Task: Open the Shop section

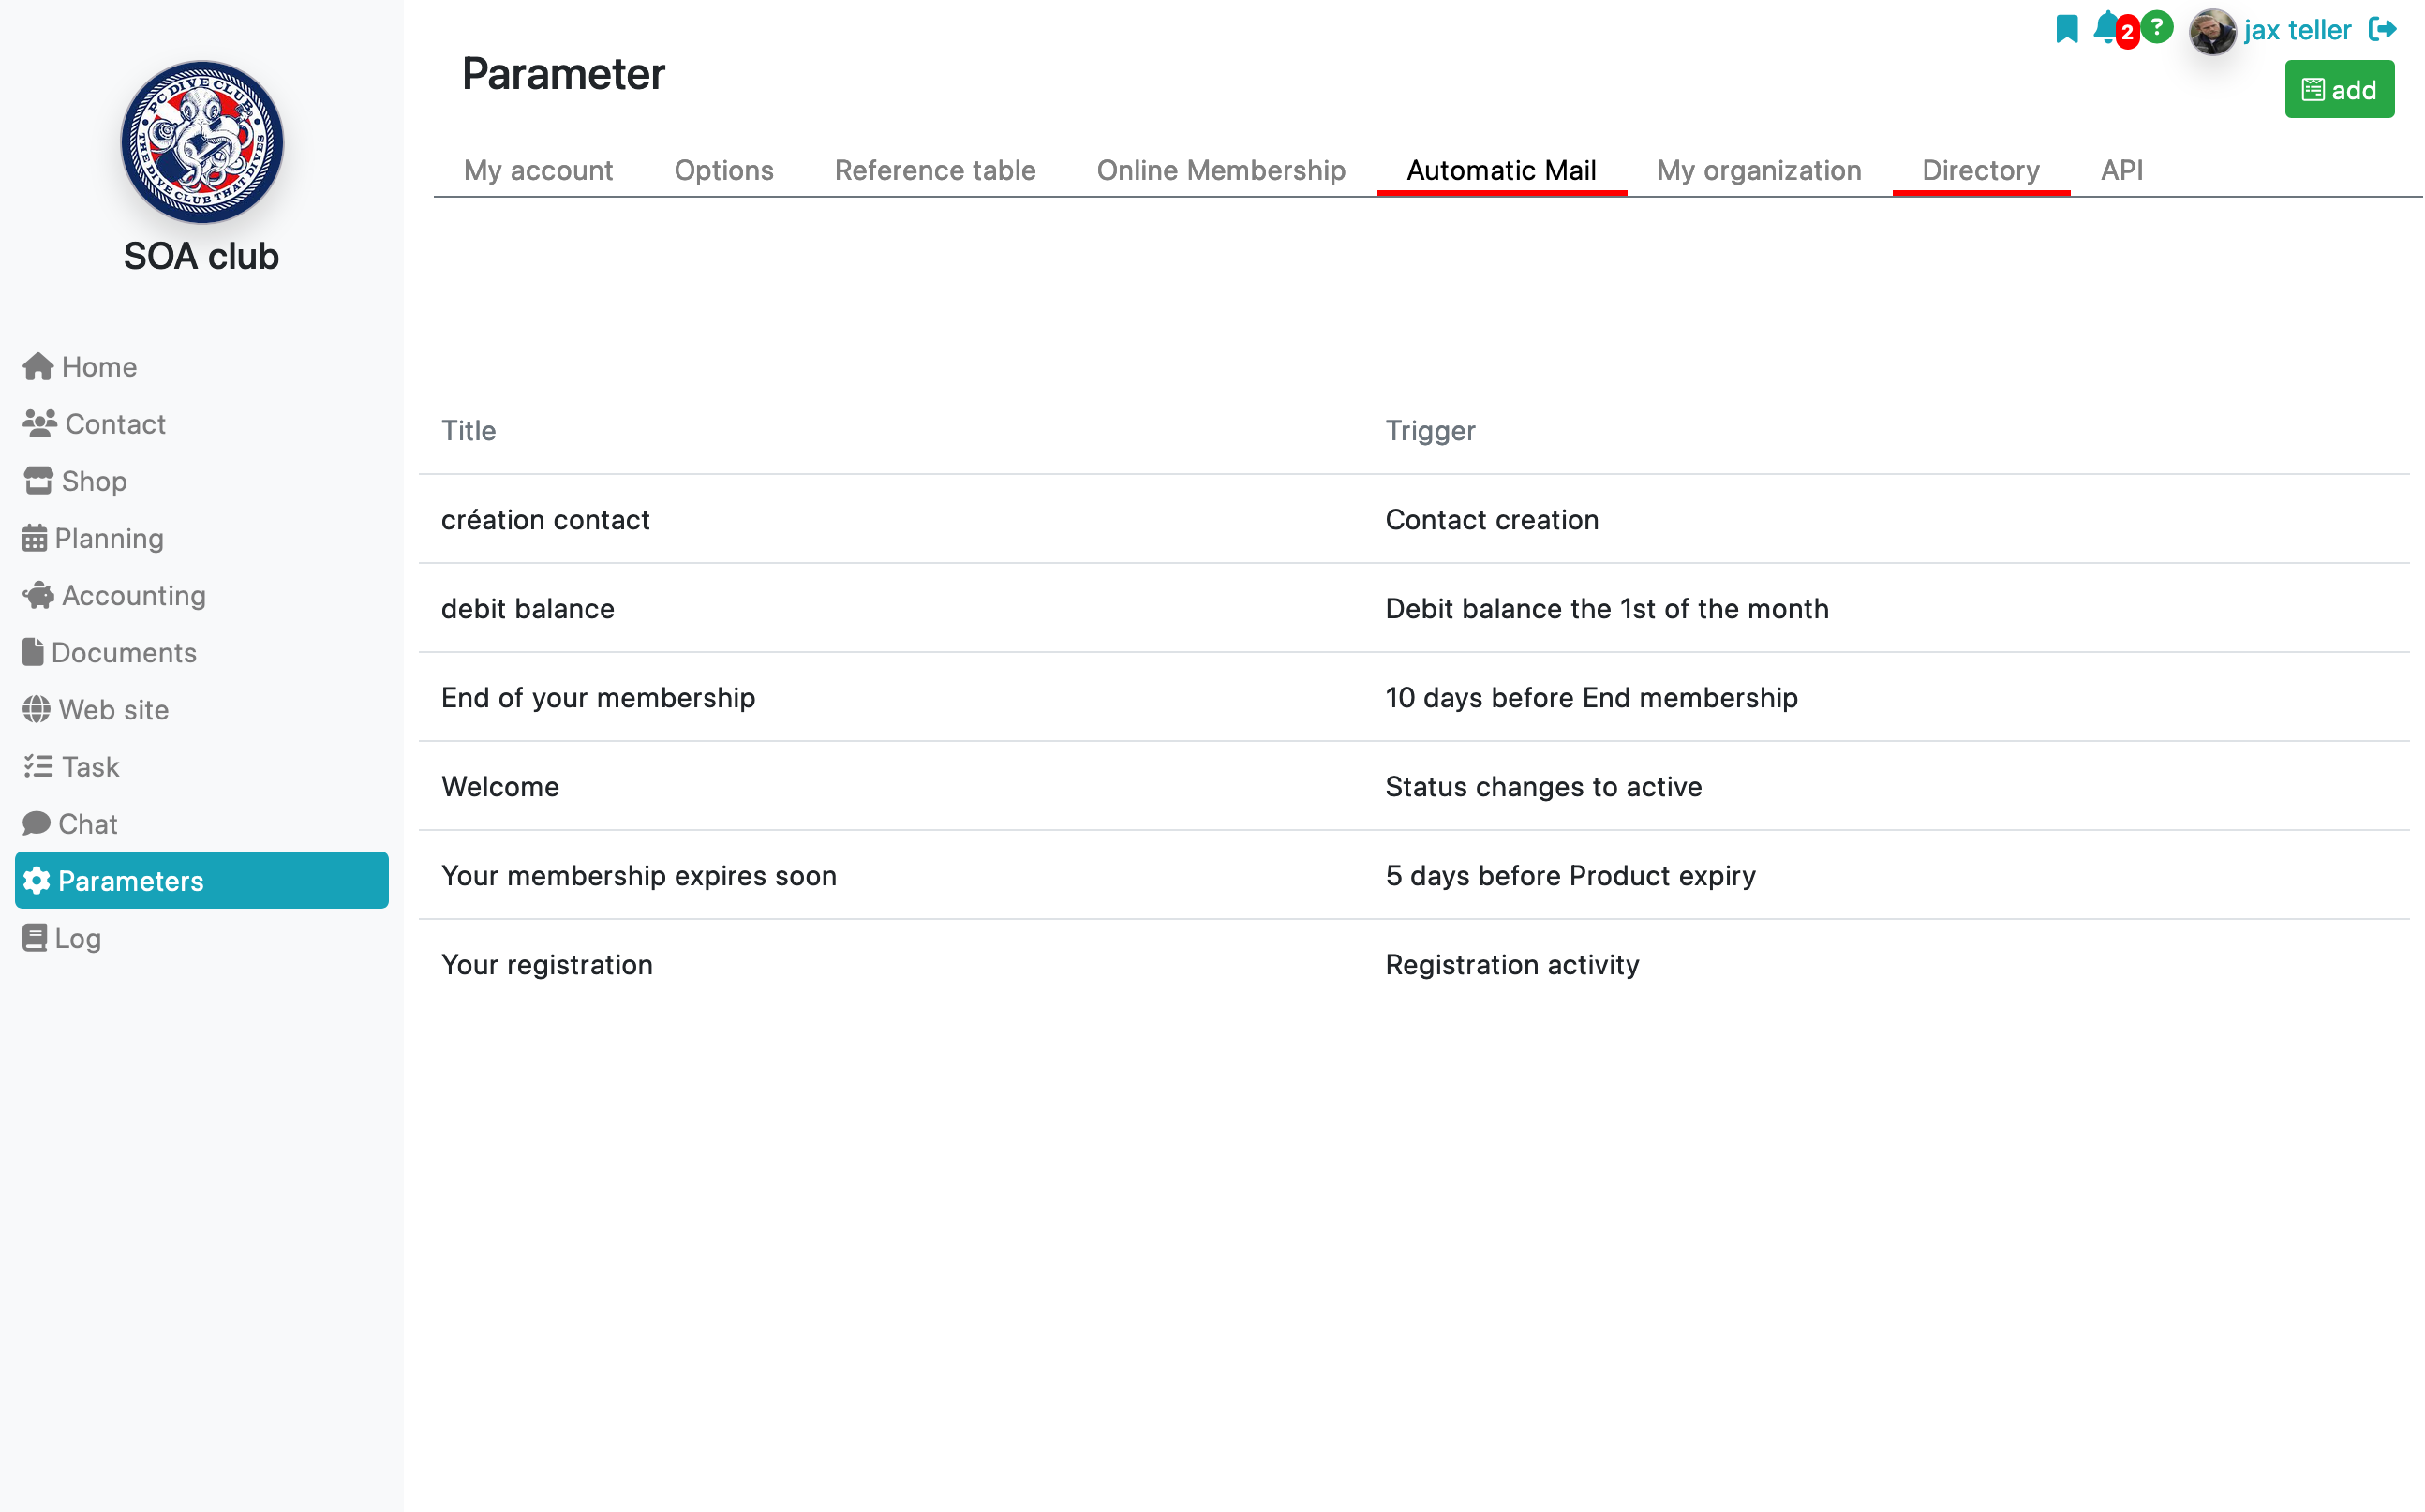Action: 75,481
